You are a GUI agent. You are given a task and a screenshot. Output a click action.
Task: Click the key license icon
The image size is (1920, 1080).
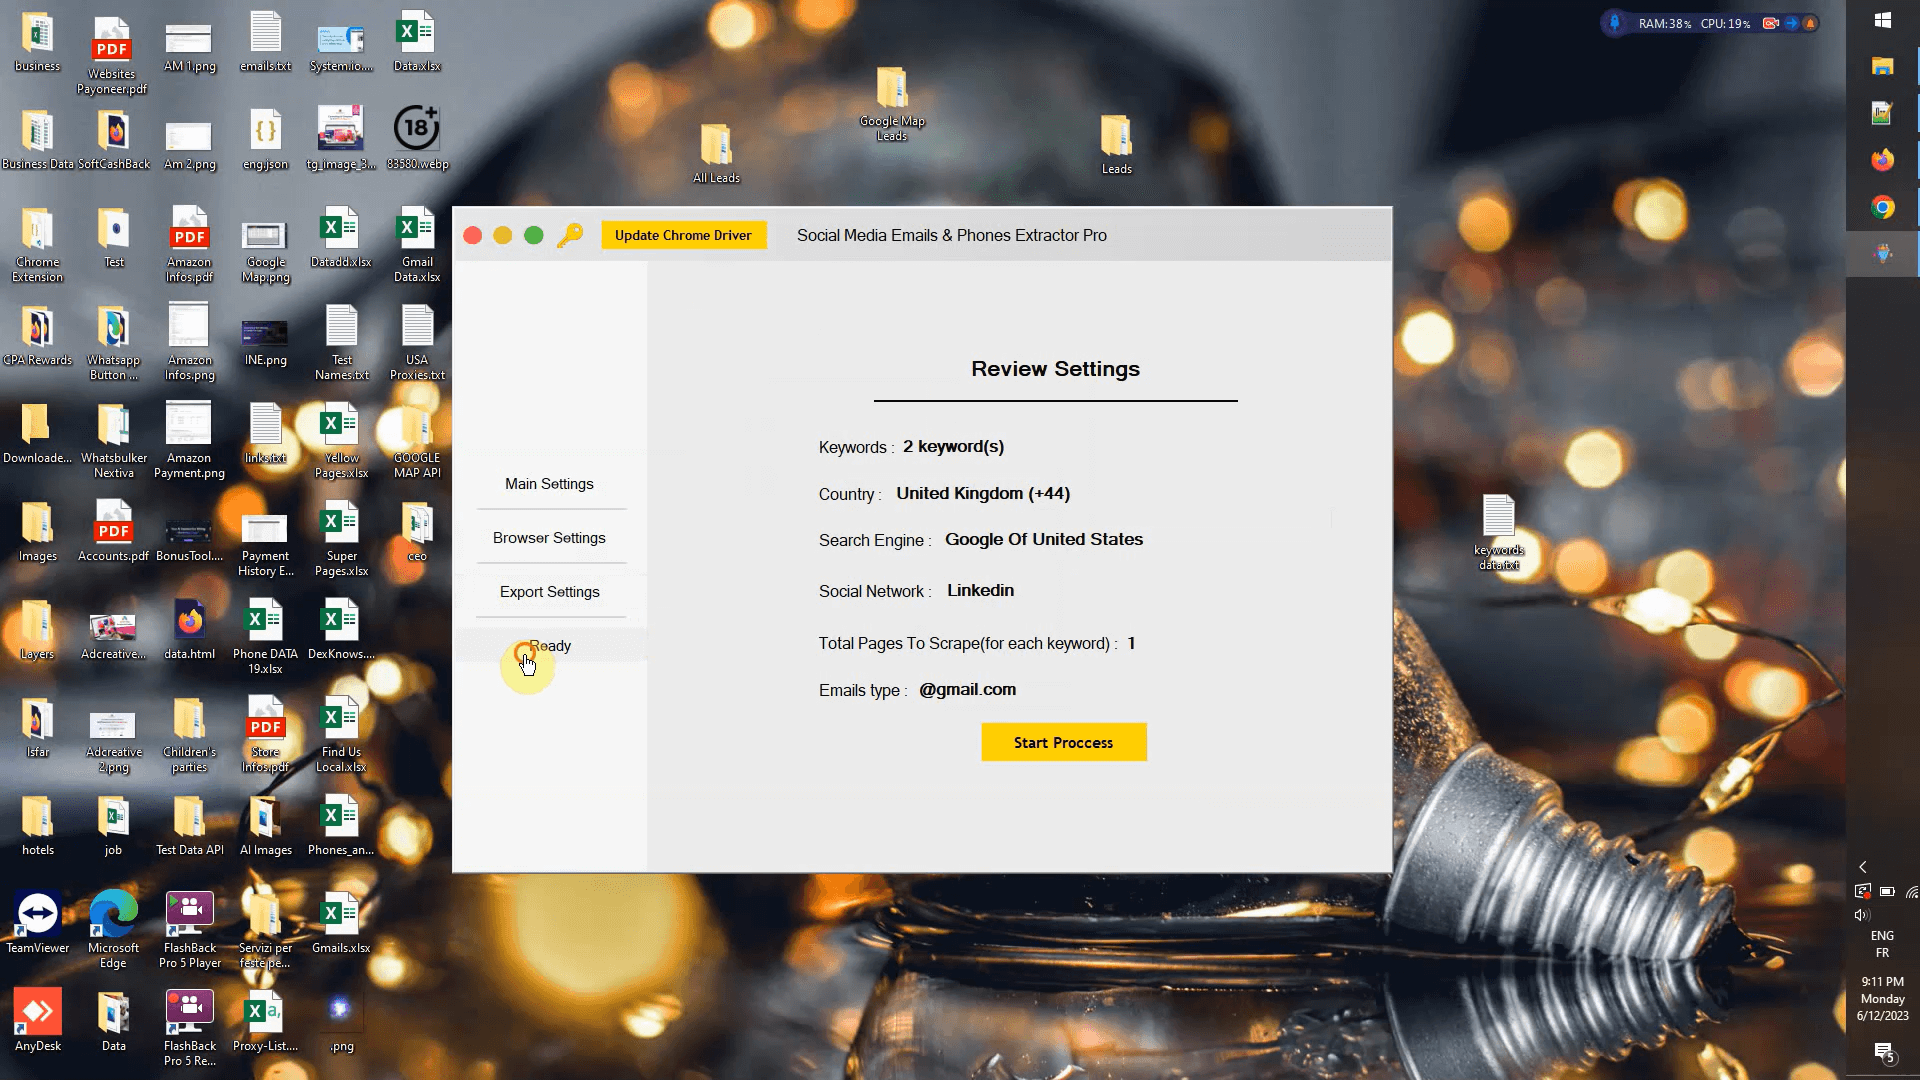click(570, 235)
